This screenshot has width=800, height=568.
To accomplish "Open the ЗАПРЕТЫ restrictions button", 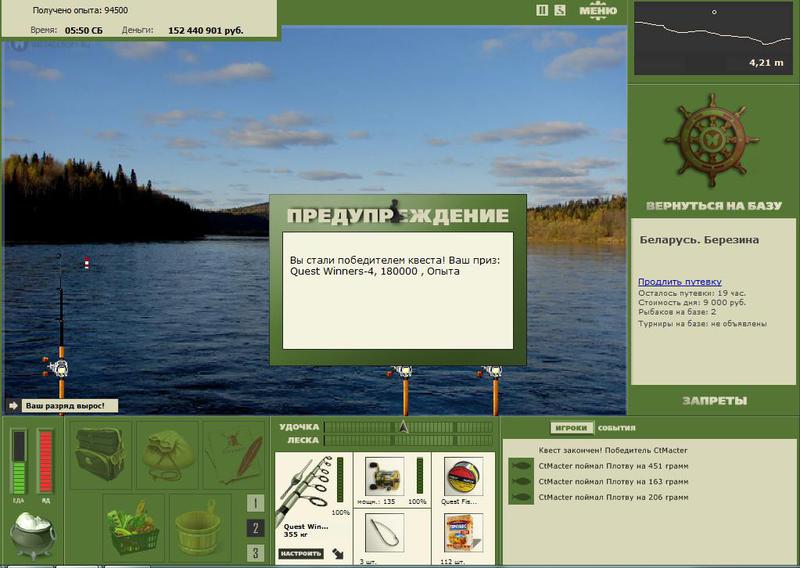I will [714, 401].
